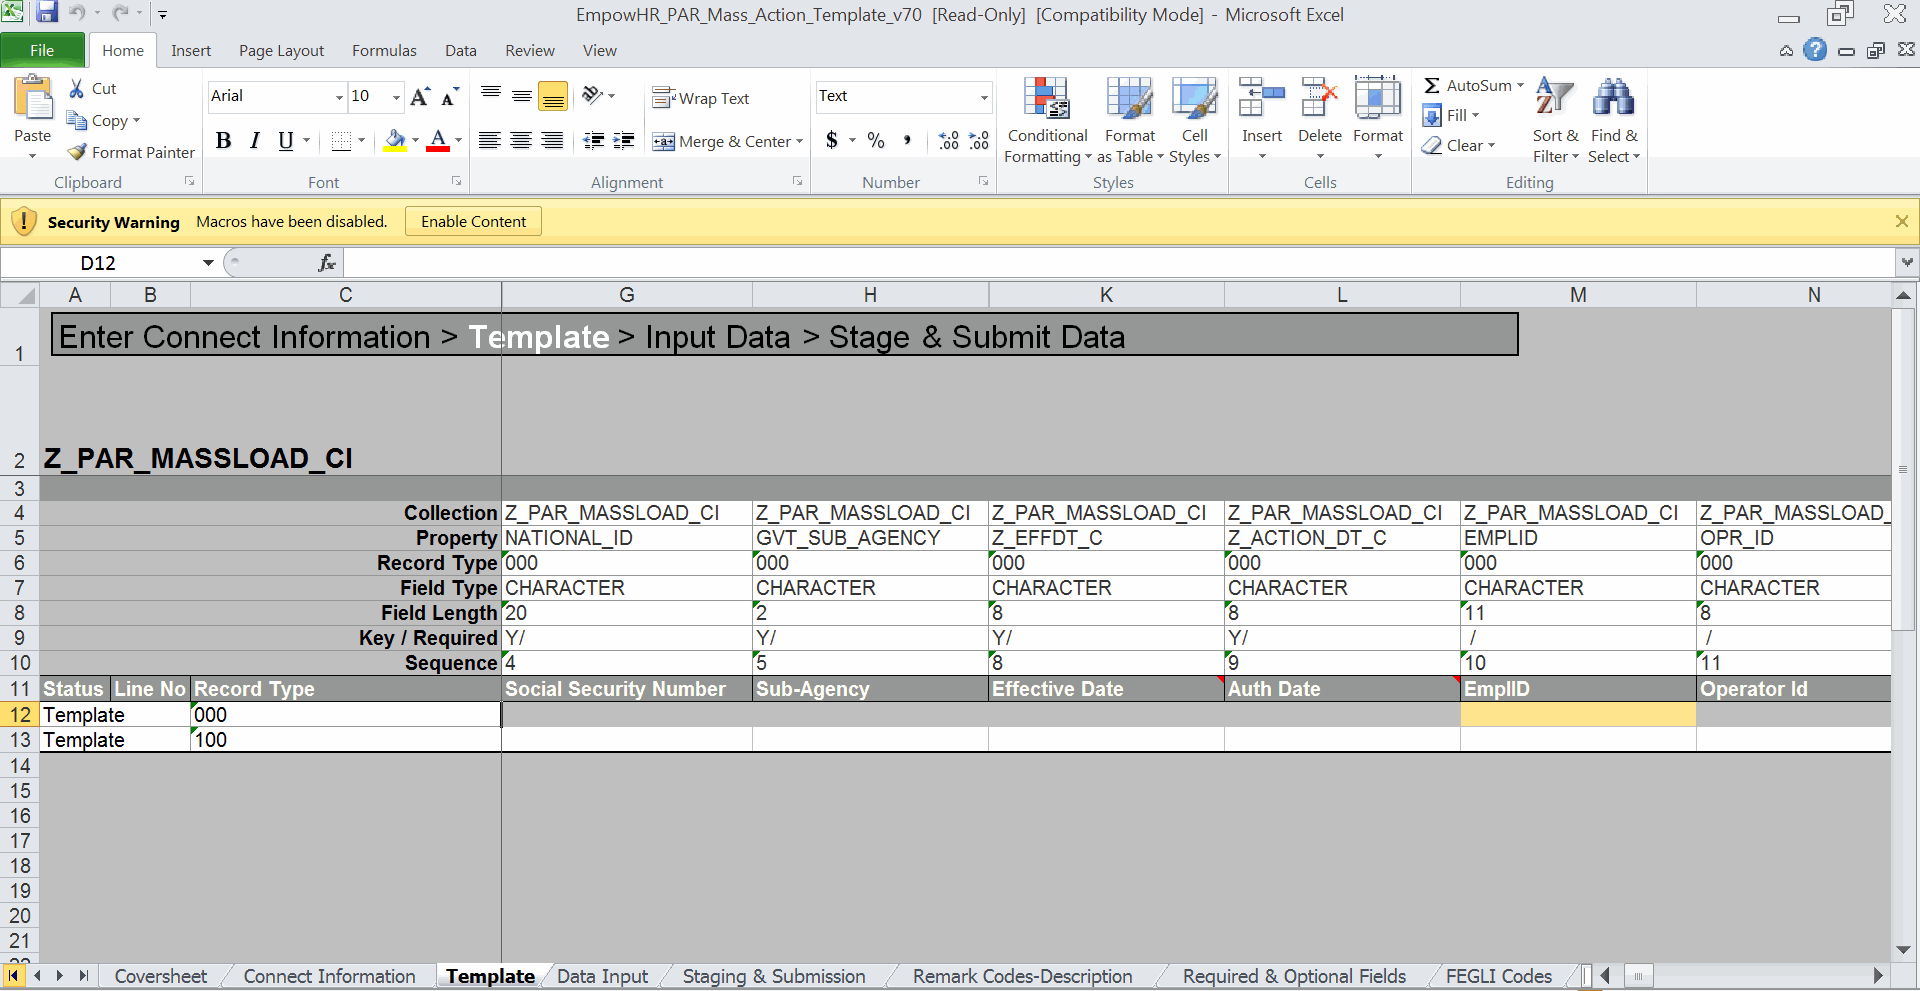Switch to the Formulas tab
The height and width of the screenshot is (991, 1920).
[384, 50]
